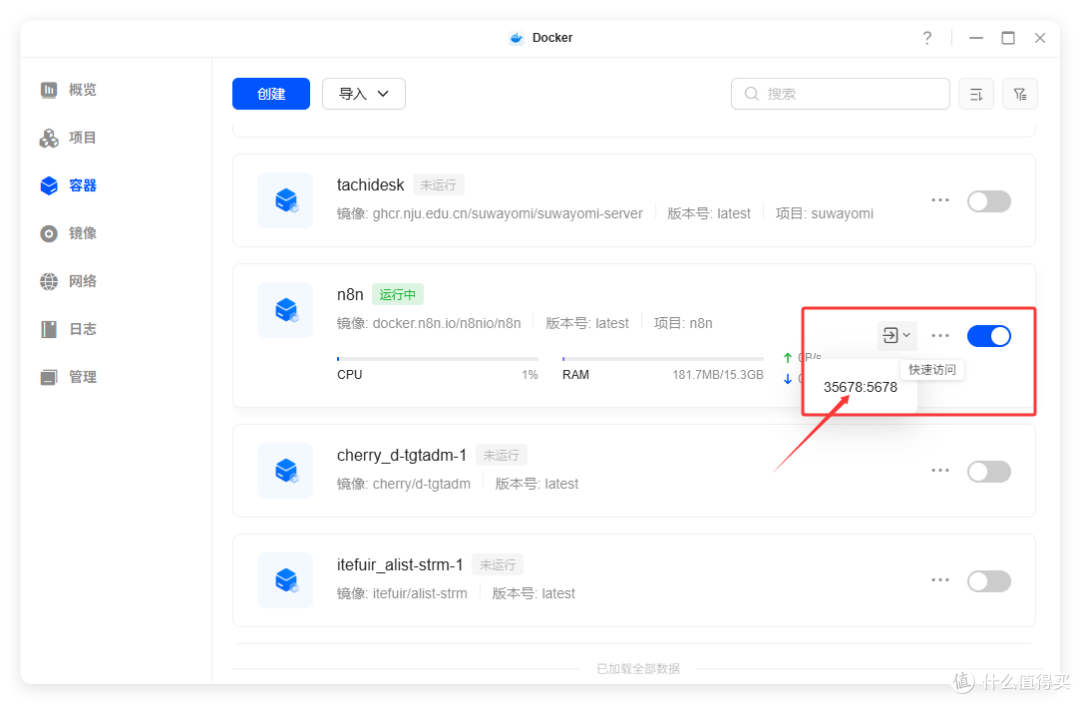This screenshot has width=1080, height=704.
Task: Click the 181.7MB/15.3GB RAM value
Action: 718,375
